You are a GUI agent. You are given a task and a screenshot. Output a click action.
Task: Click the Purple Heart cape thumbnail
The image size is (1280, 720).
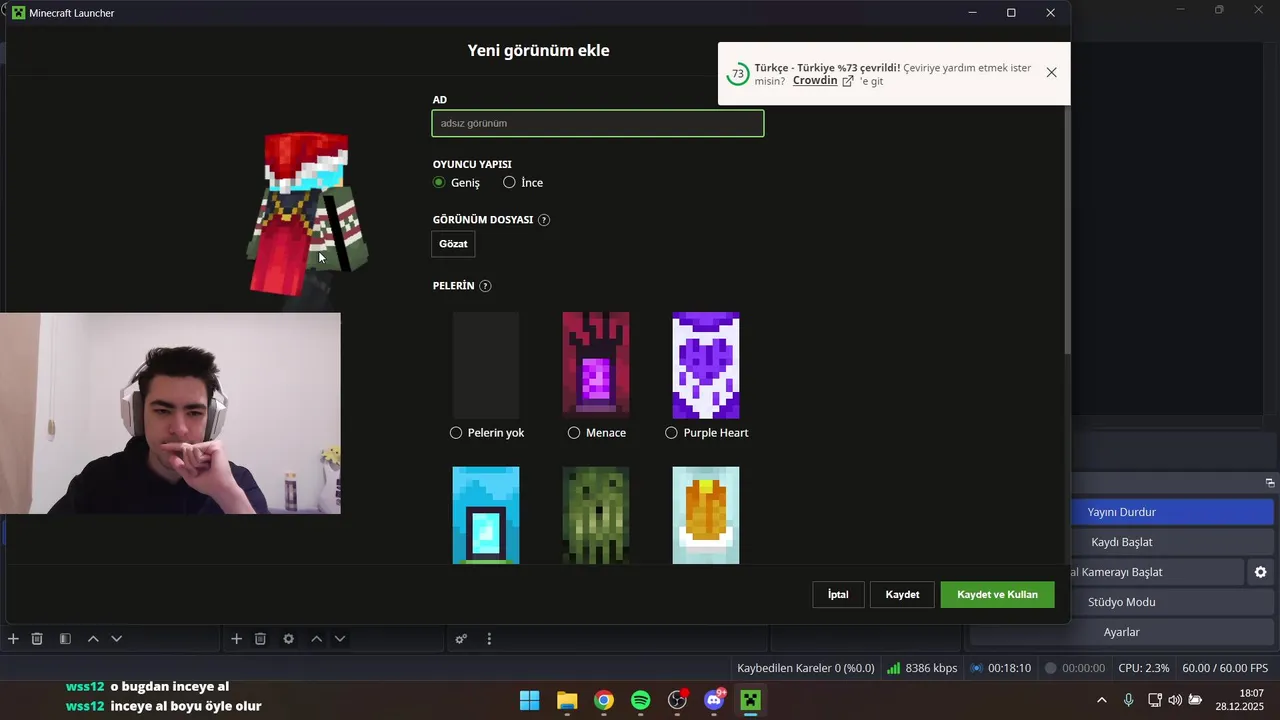(706, 365)
